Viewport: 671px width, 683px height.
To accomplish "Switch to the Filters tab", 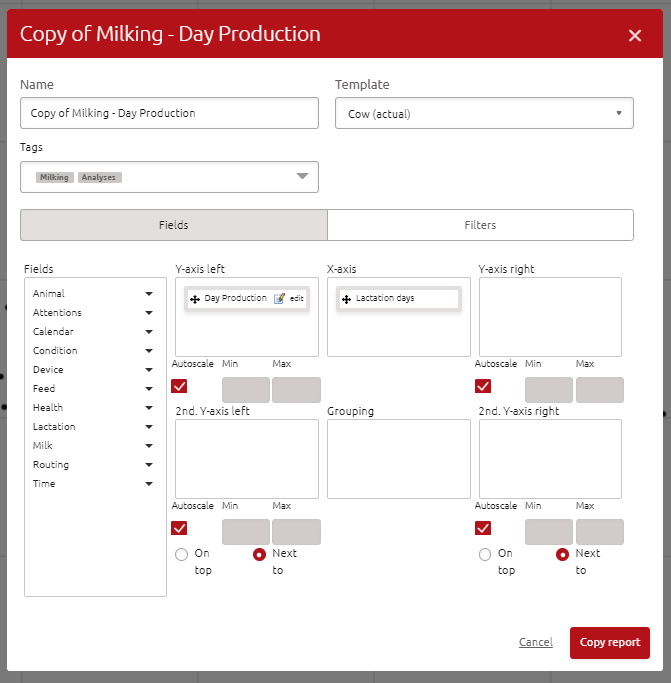I will 480,225.
